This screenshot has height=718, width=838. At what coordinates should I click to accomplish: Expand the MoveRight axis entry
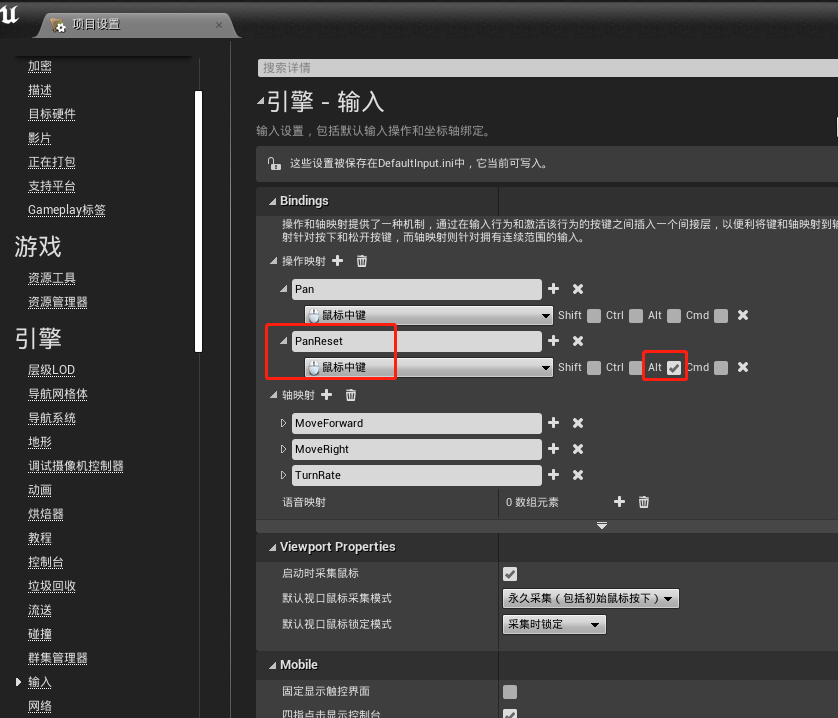point(284,449)
